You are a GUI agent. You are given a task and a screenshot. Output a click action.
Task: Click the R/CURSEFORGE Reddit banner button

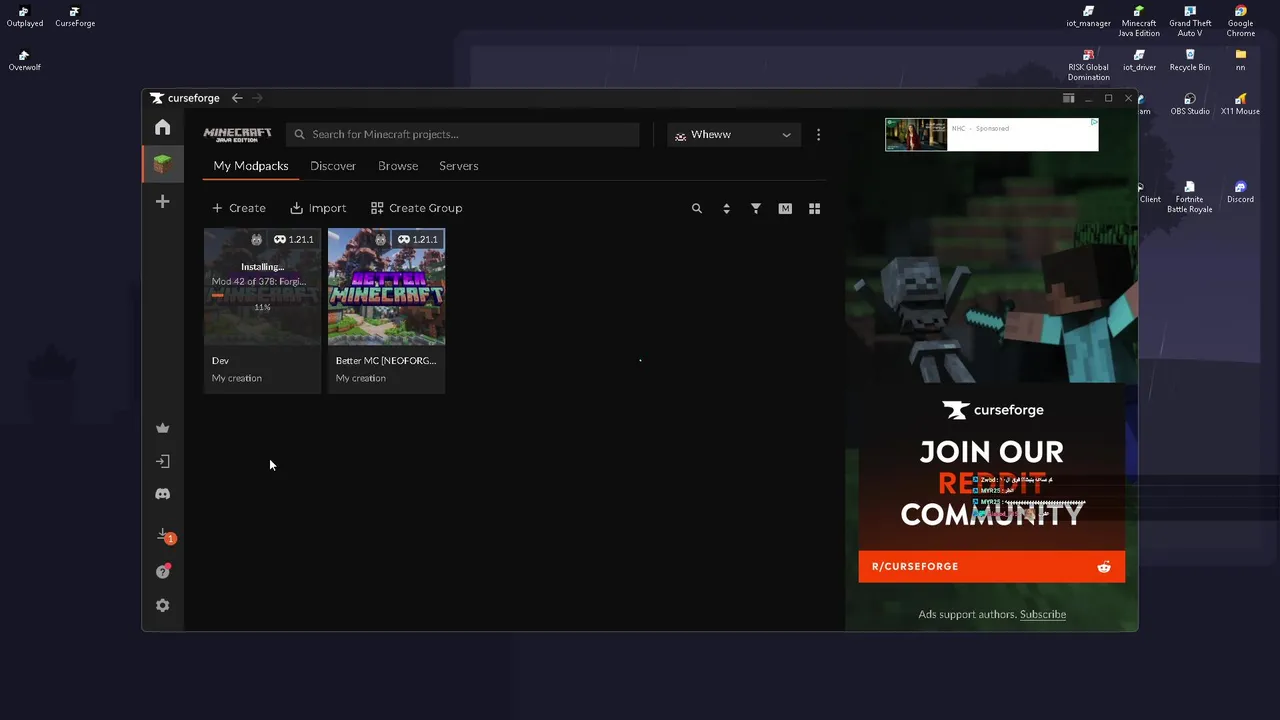[x=991, y=566]
